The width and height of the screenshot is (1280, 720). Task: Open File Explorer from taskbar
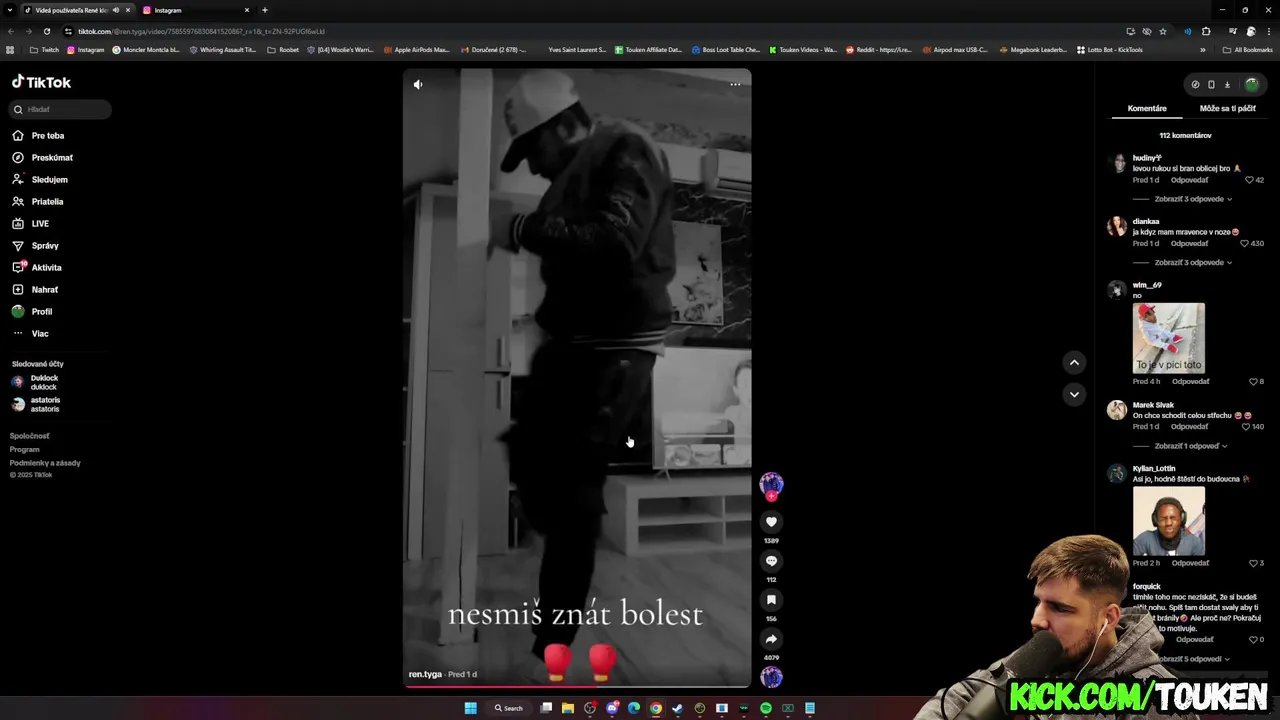(x=568, y=708)
